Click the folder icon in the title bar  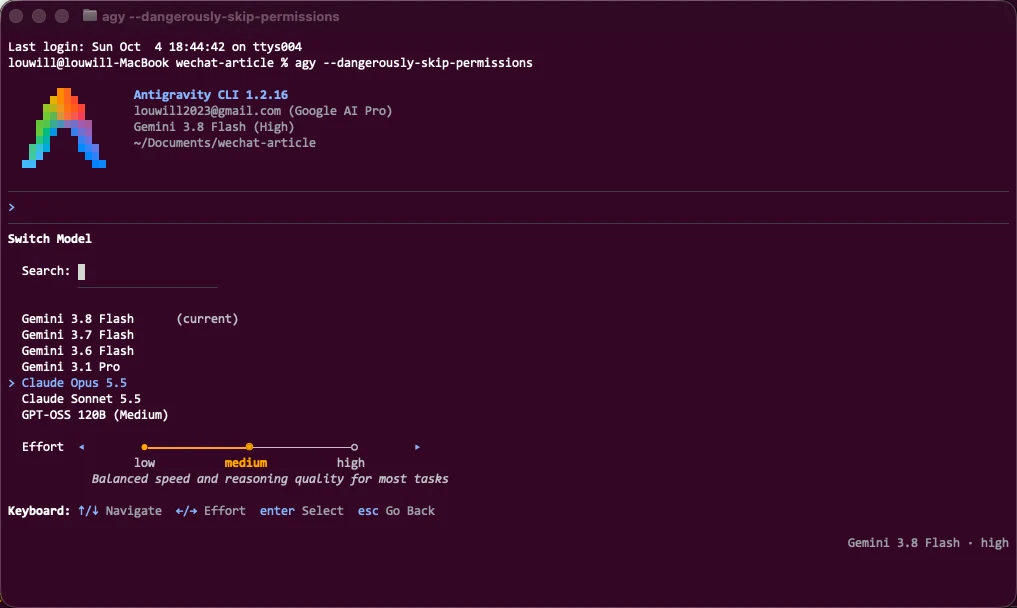[90, 16]
